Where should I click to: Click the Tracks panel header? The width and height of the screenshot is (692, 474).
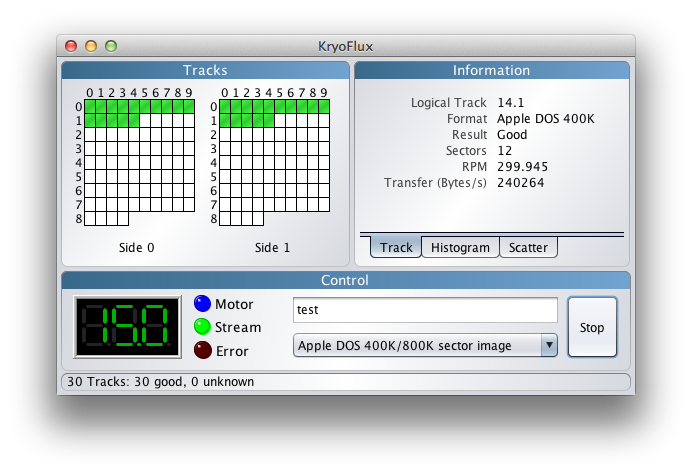[x=205, y=70]
